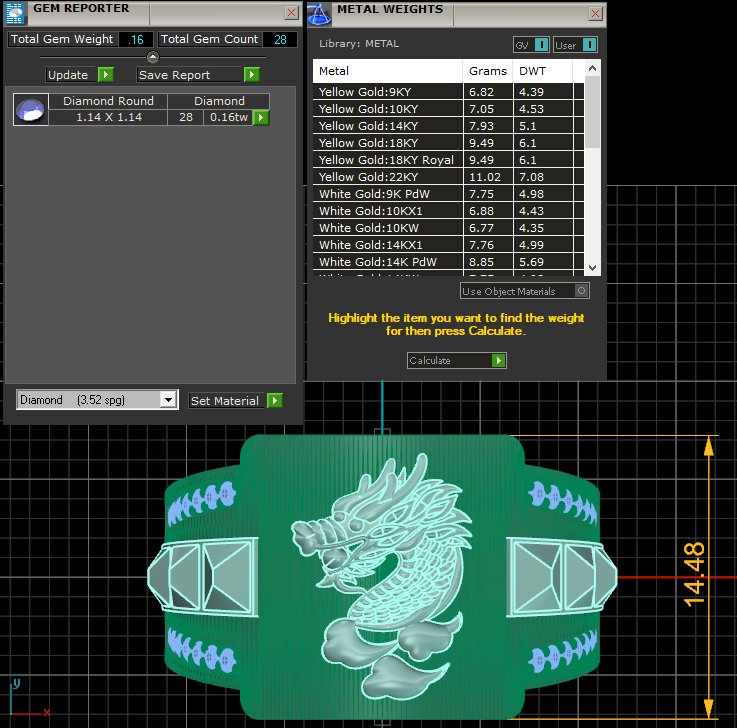Select the White Gold:14K PdW row

[x=448, y=262]
